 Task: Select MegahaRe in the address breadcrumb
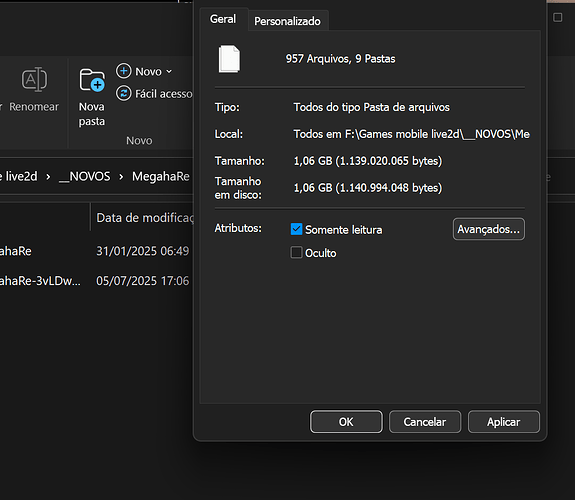point(161,176)
